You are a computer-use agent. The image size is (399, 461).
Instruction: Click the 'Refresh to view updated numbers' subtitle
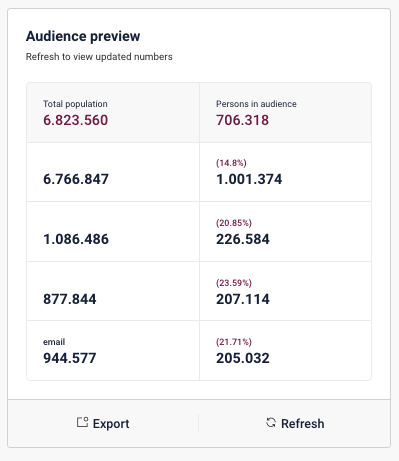point(99,57)
